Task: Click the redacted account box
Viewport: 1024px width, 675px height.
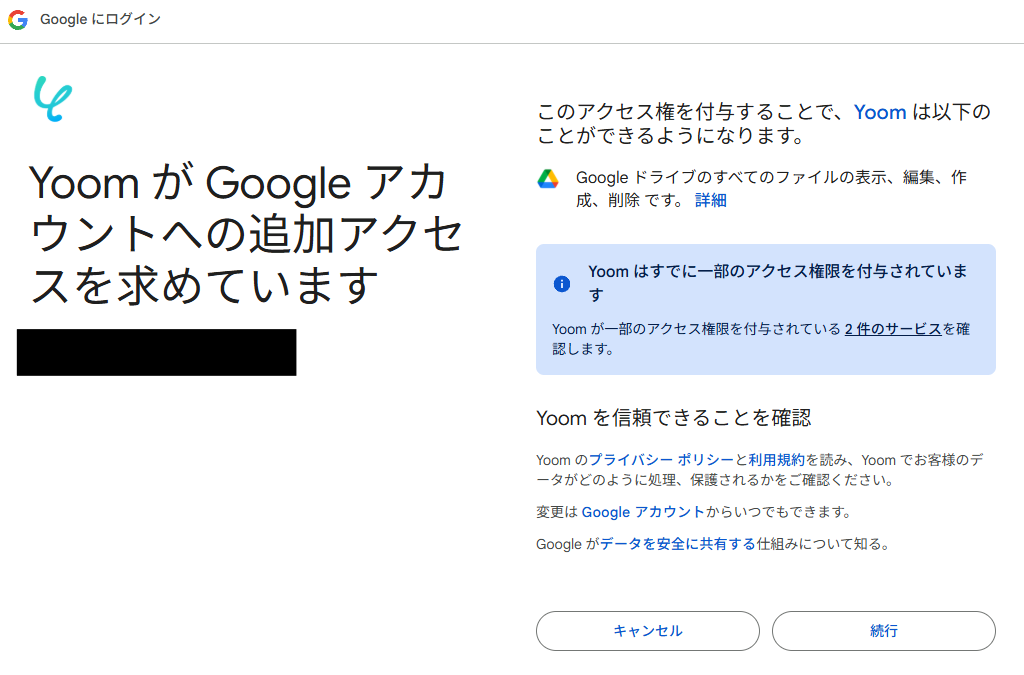Action: pyautogui.click(x=157, y=352)
